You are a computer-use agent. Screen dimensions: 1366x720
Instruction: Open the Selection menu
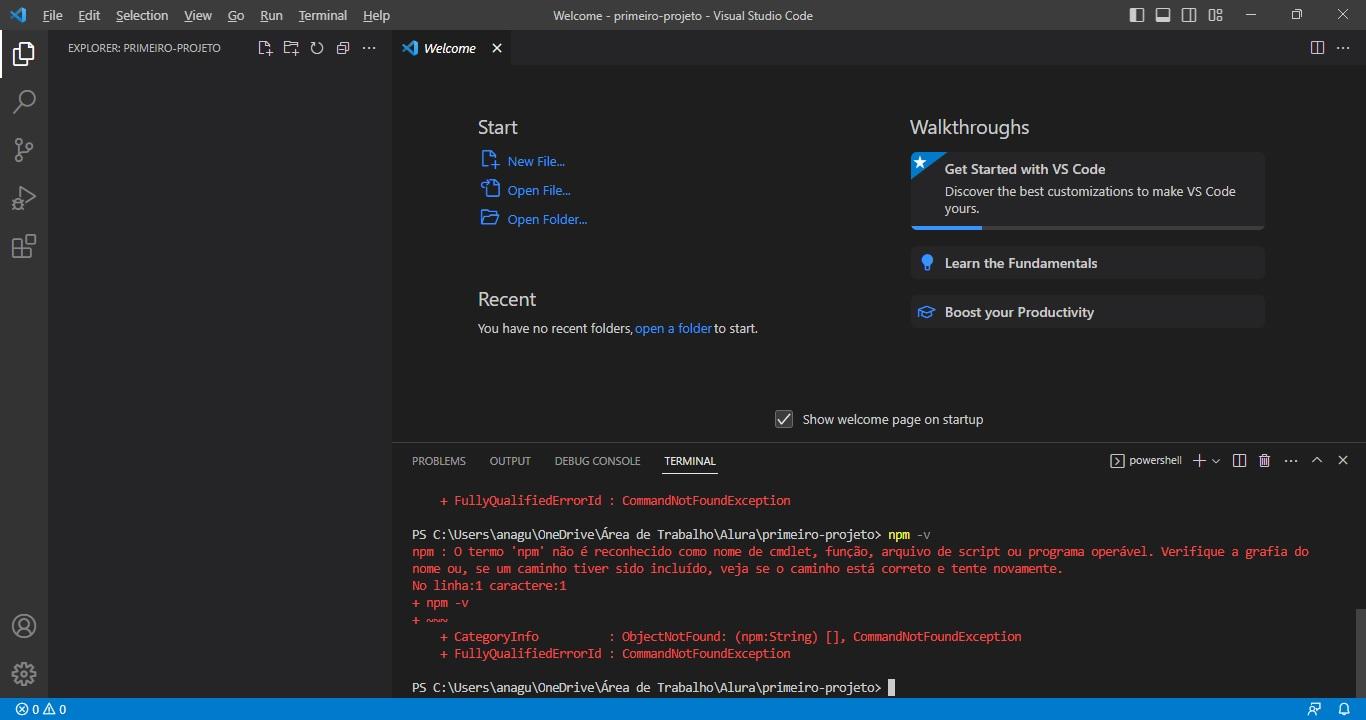tap(142, 15)
